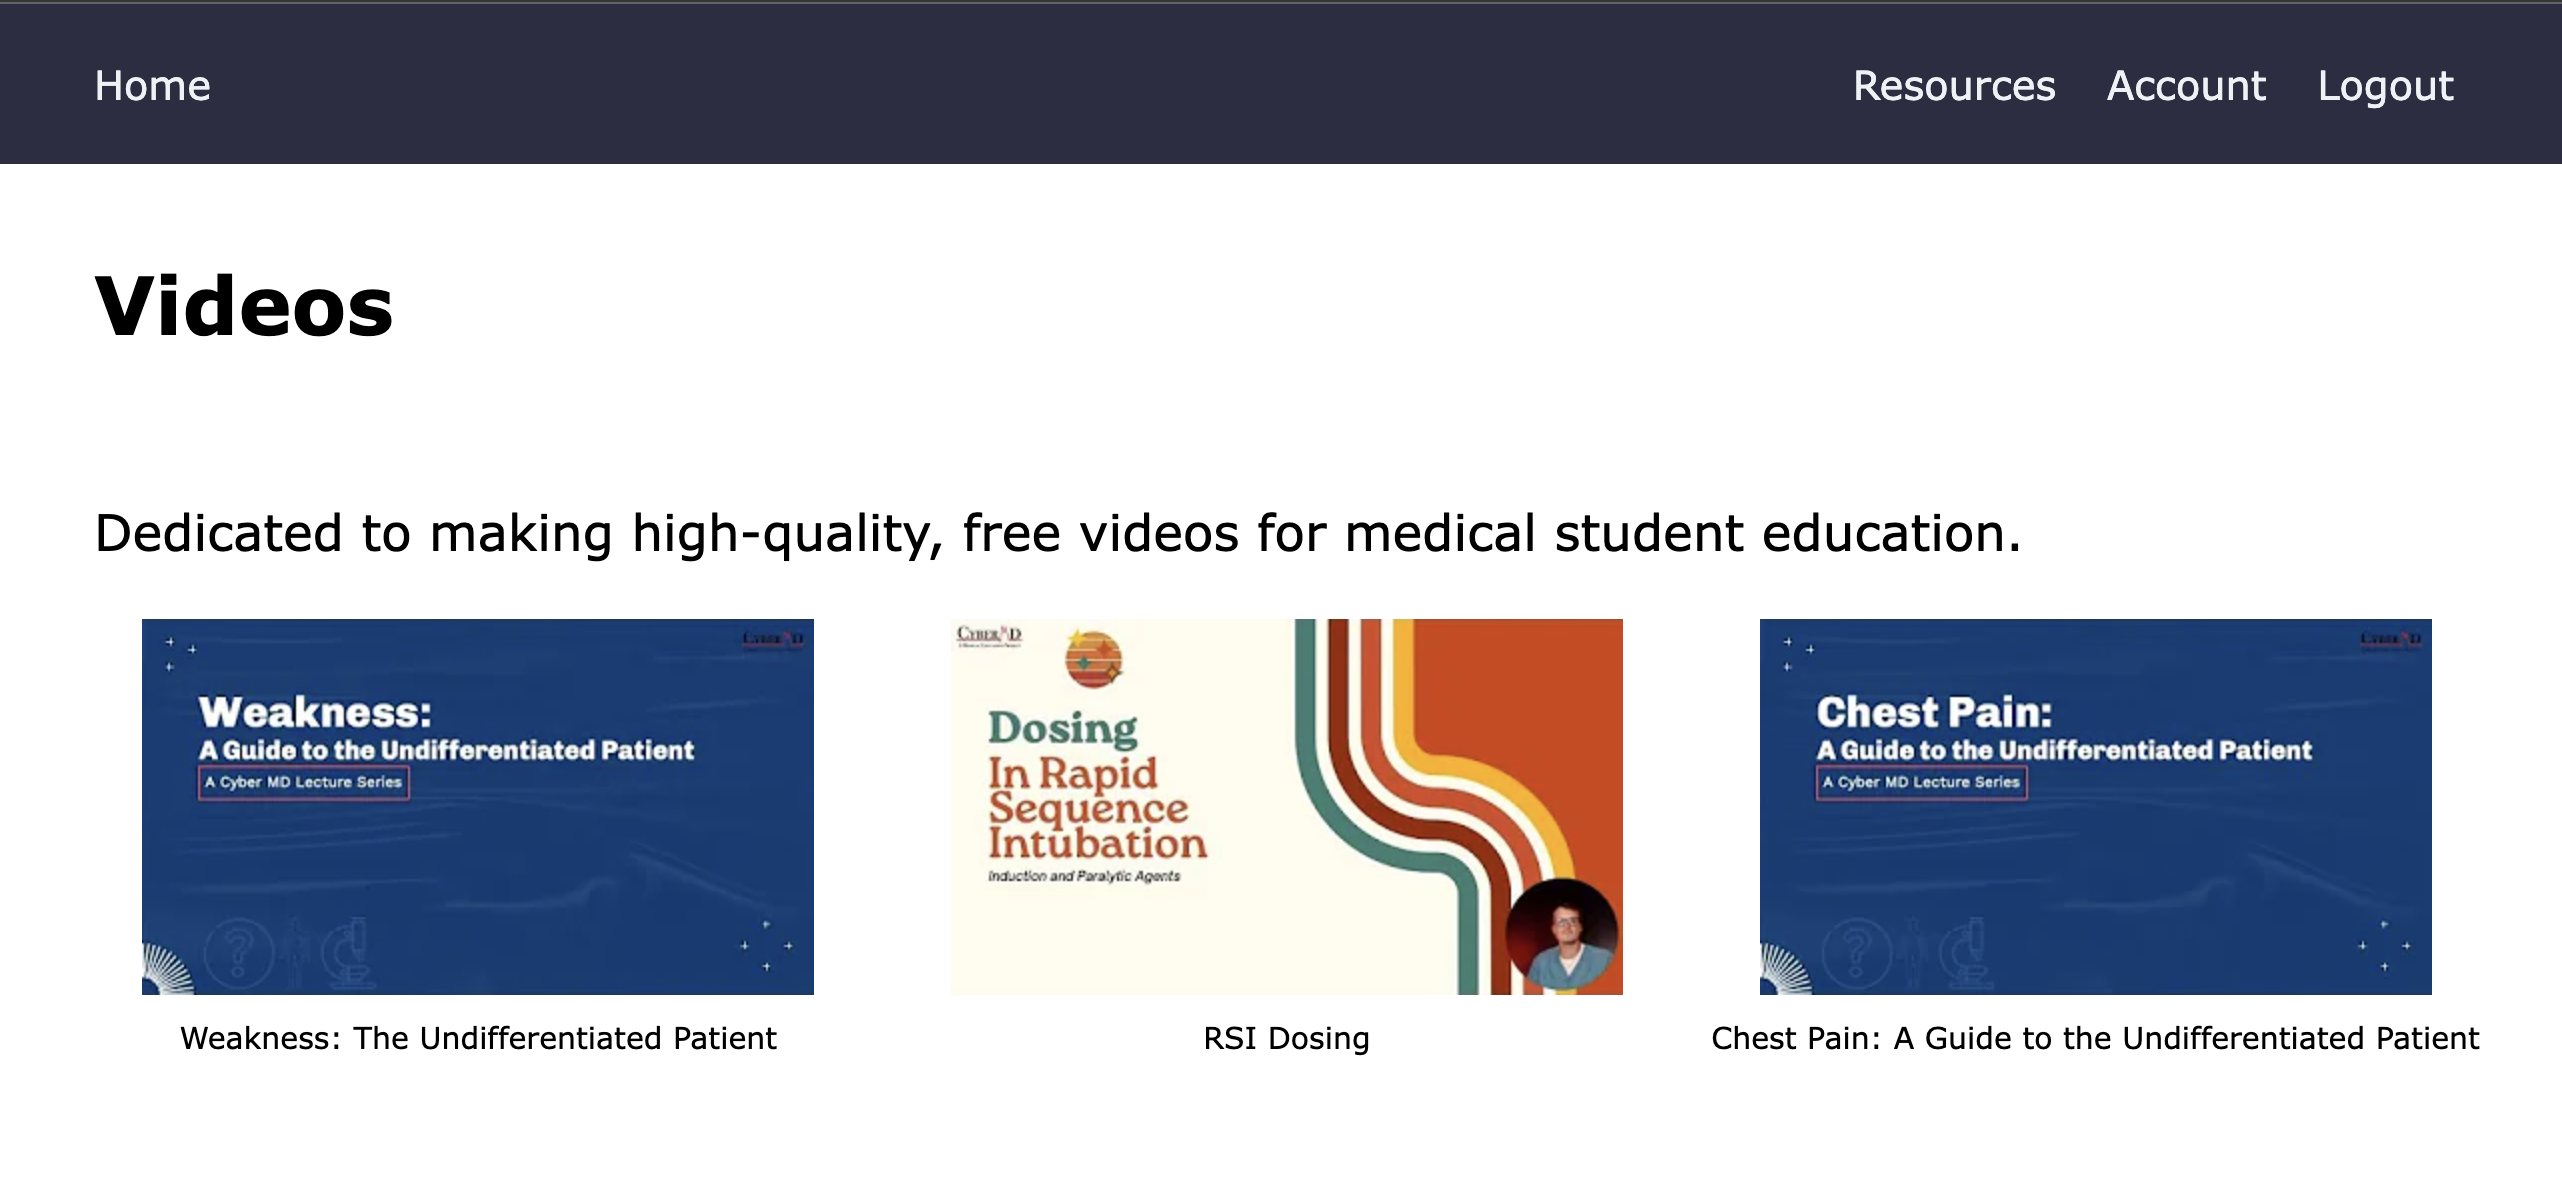Open the Account page
2562x1202 pixels.
coord(2186,86)
